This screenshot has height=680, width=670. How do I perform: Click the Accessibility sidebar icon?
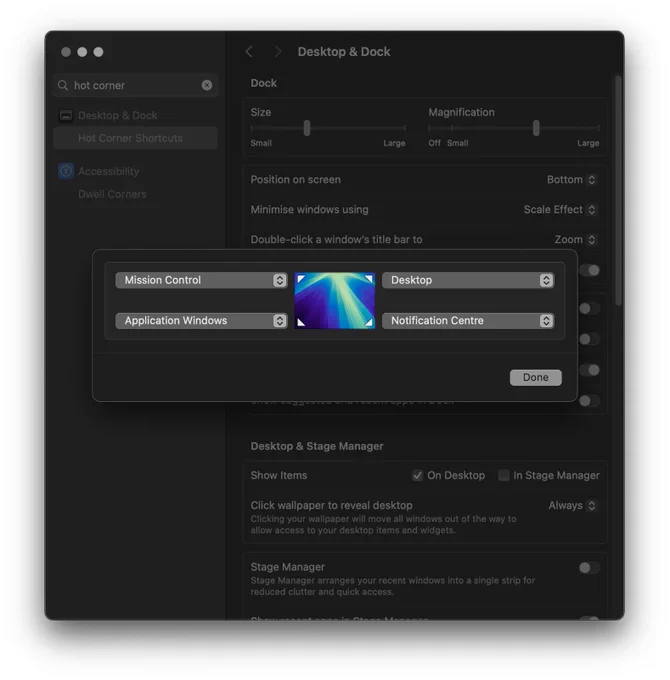(66, 171)
